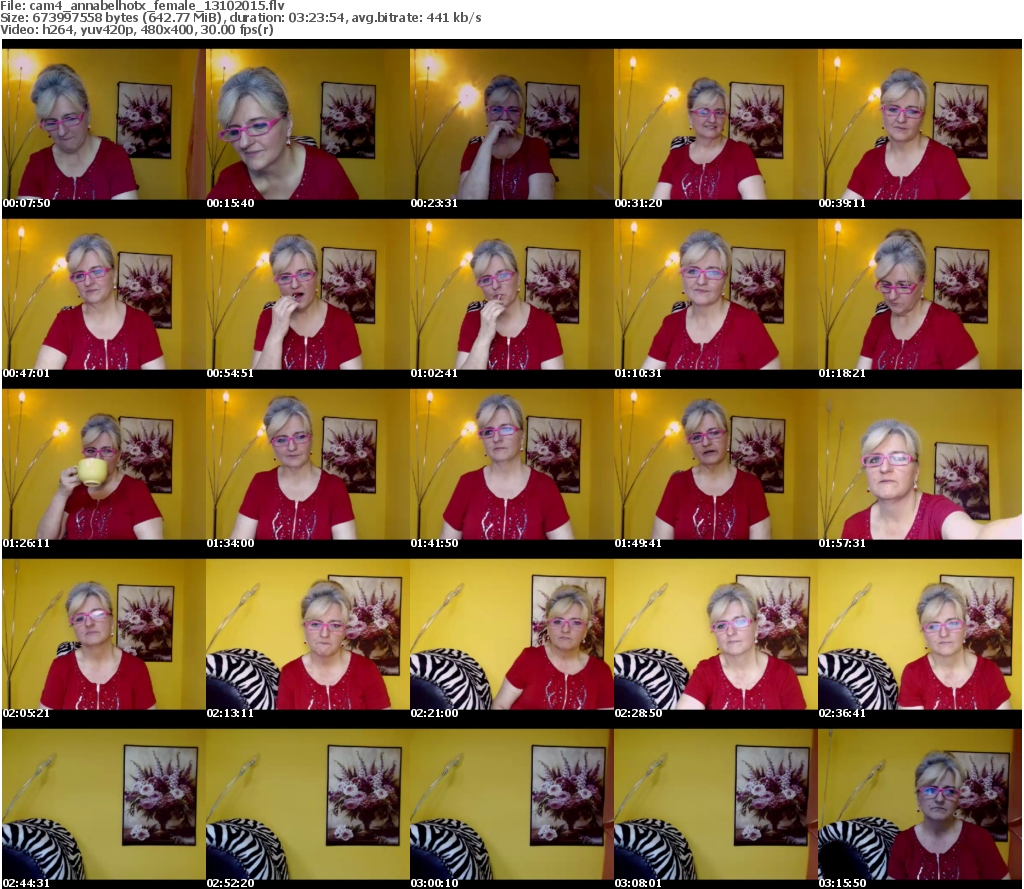This screenshot has width=1024, height=889.
Task: Select the thumbnail at 01:18:21
Action: tap(920, 294)
